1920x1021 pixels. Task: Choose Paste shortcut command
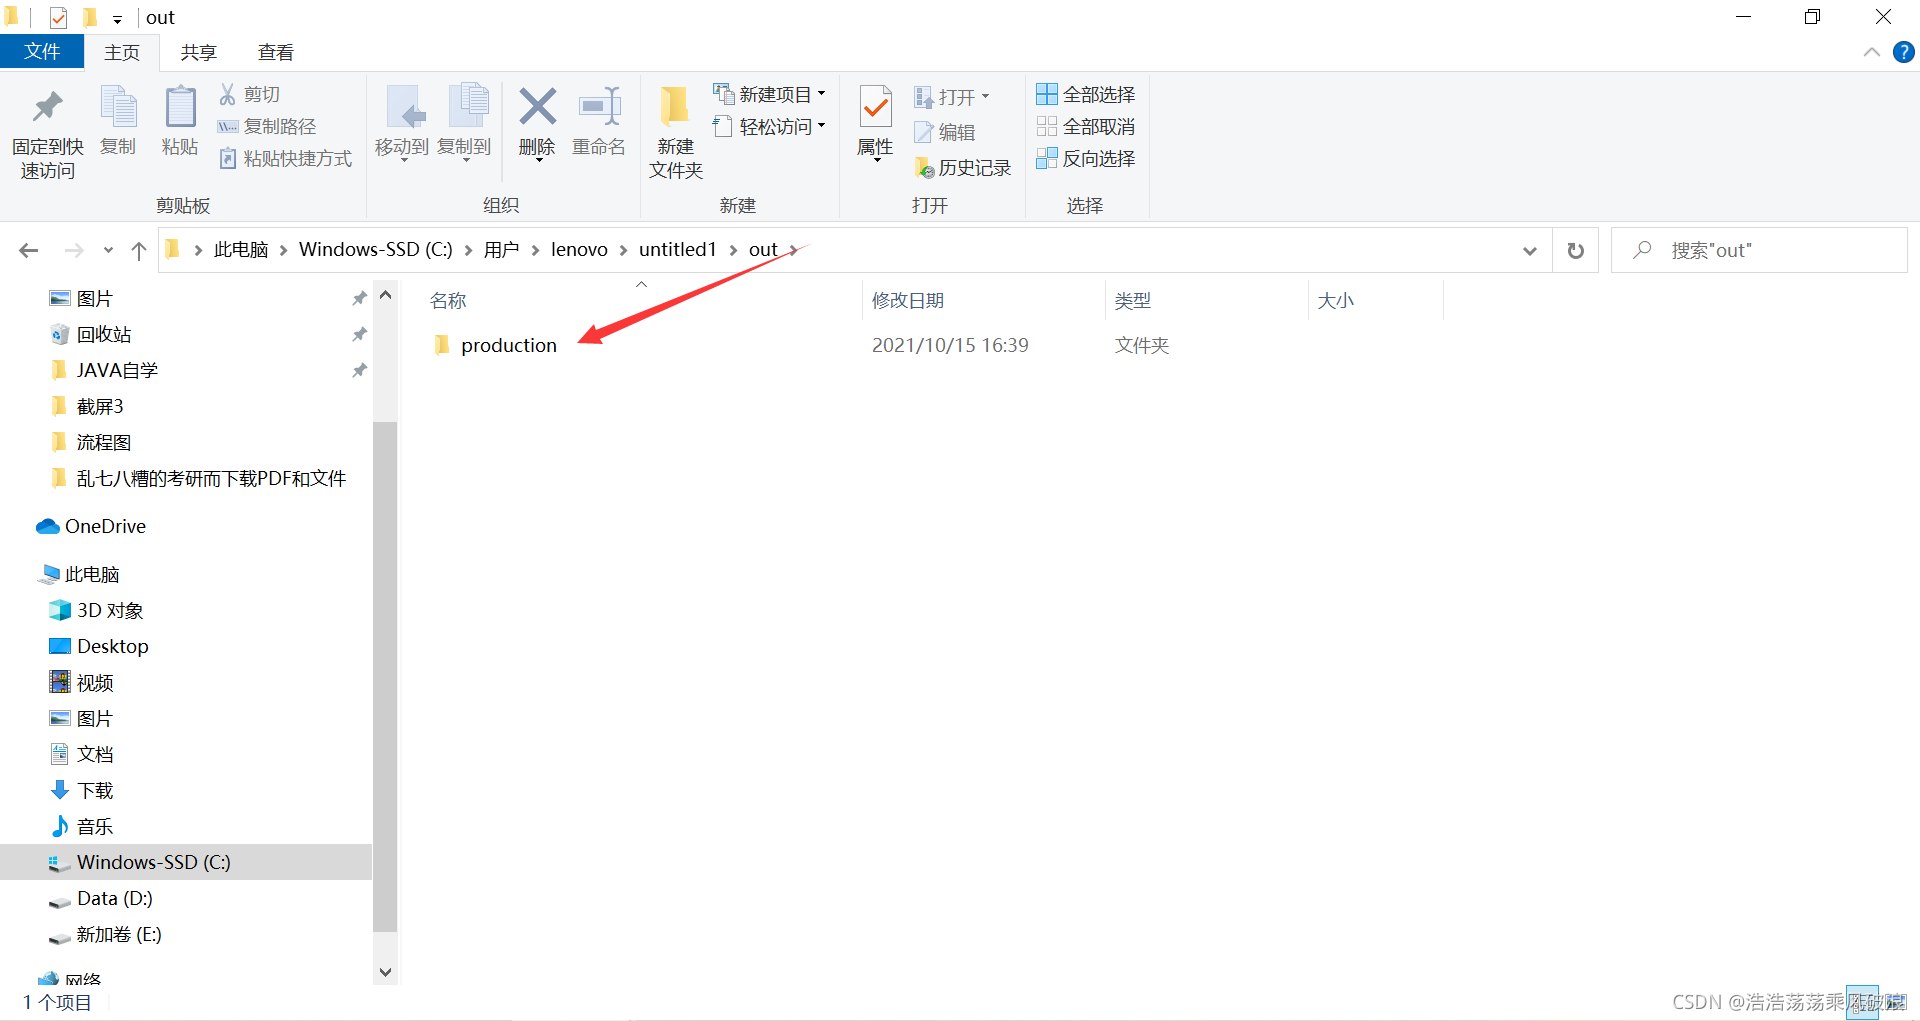point(285,158)
